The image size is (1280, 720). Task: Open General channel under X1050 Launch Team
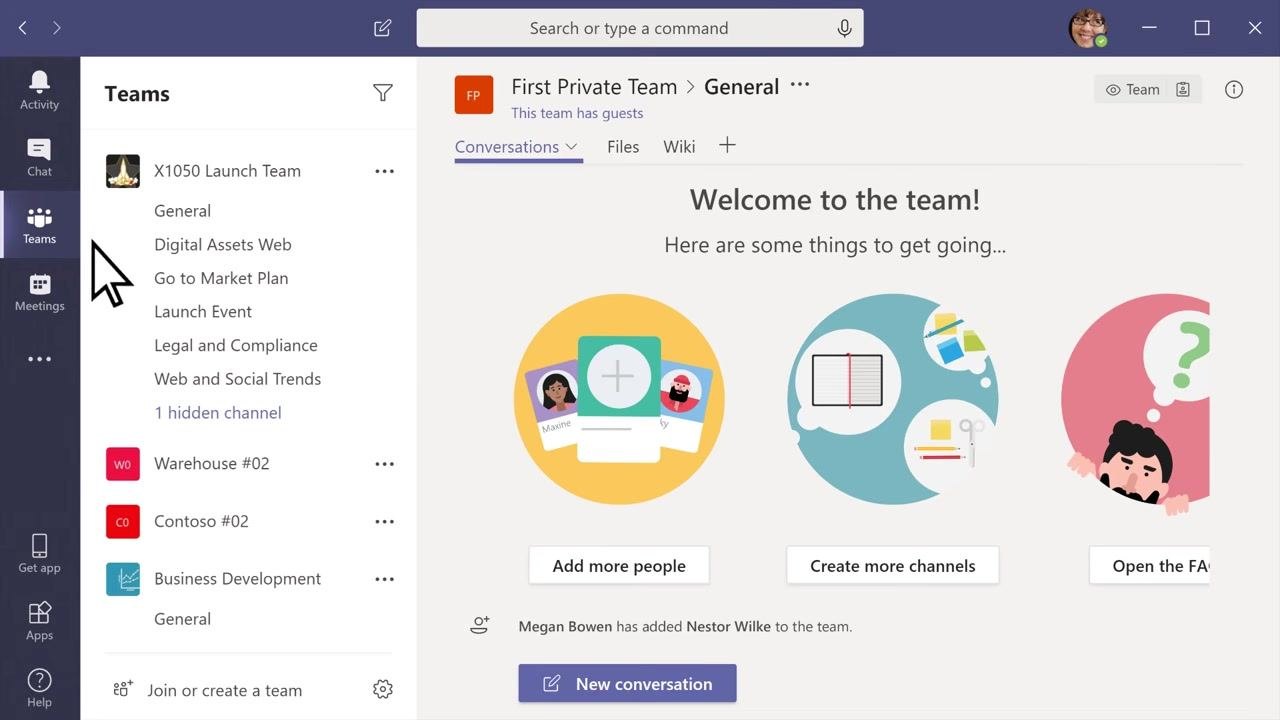tap(182, 211)
